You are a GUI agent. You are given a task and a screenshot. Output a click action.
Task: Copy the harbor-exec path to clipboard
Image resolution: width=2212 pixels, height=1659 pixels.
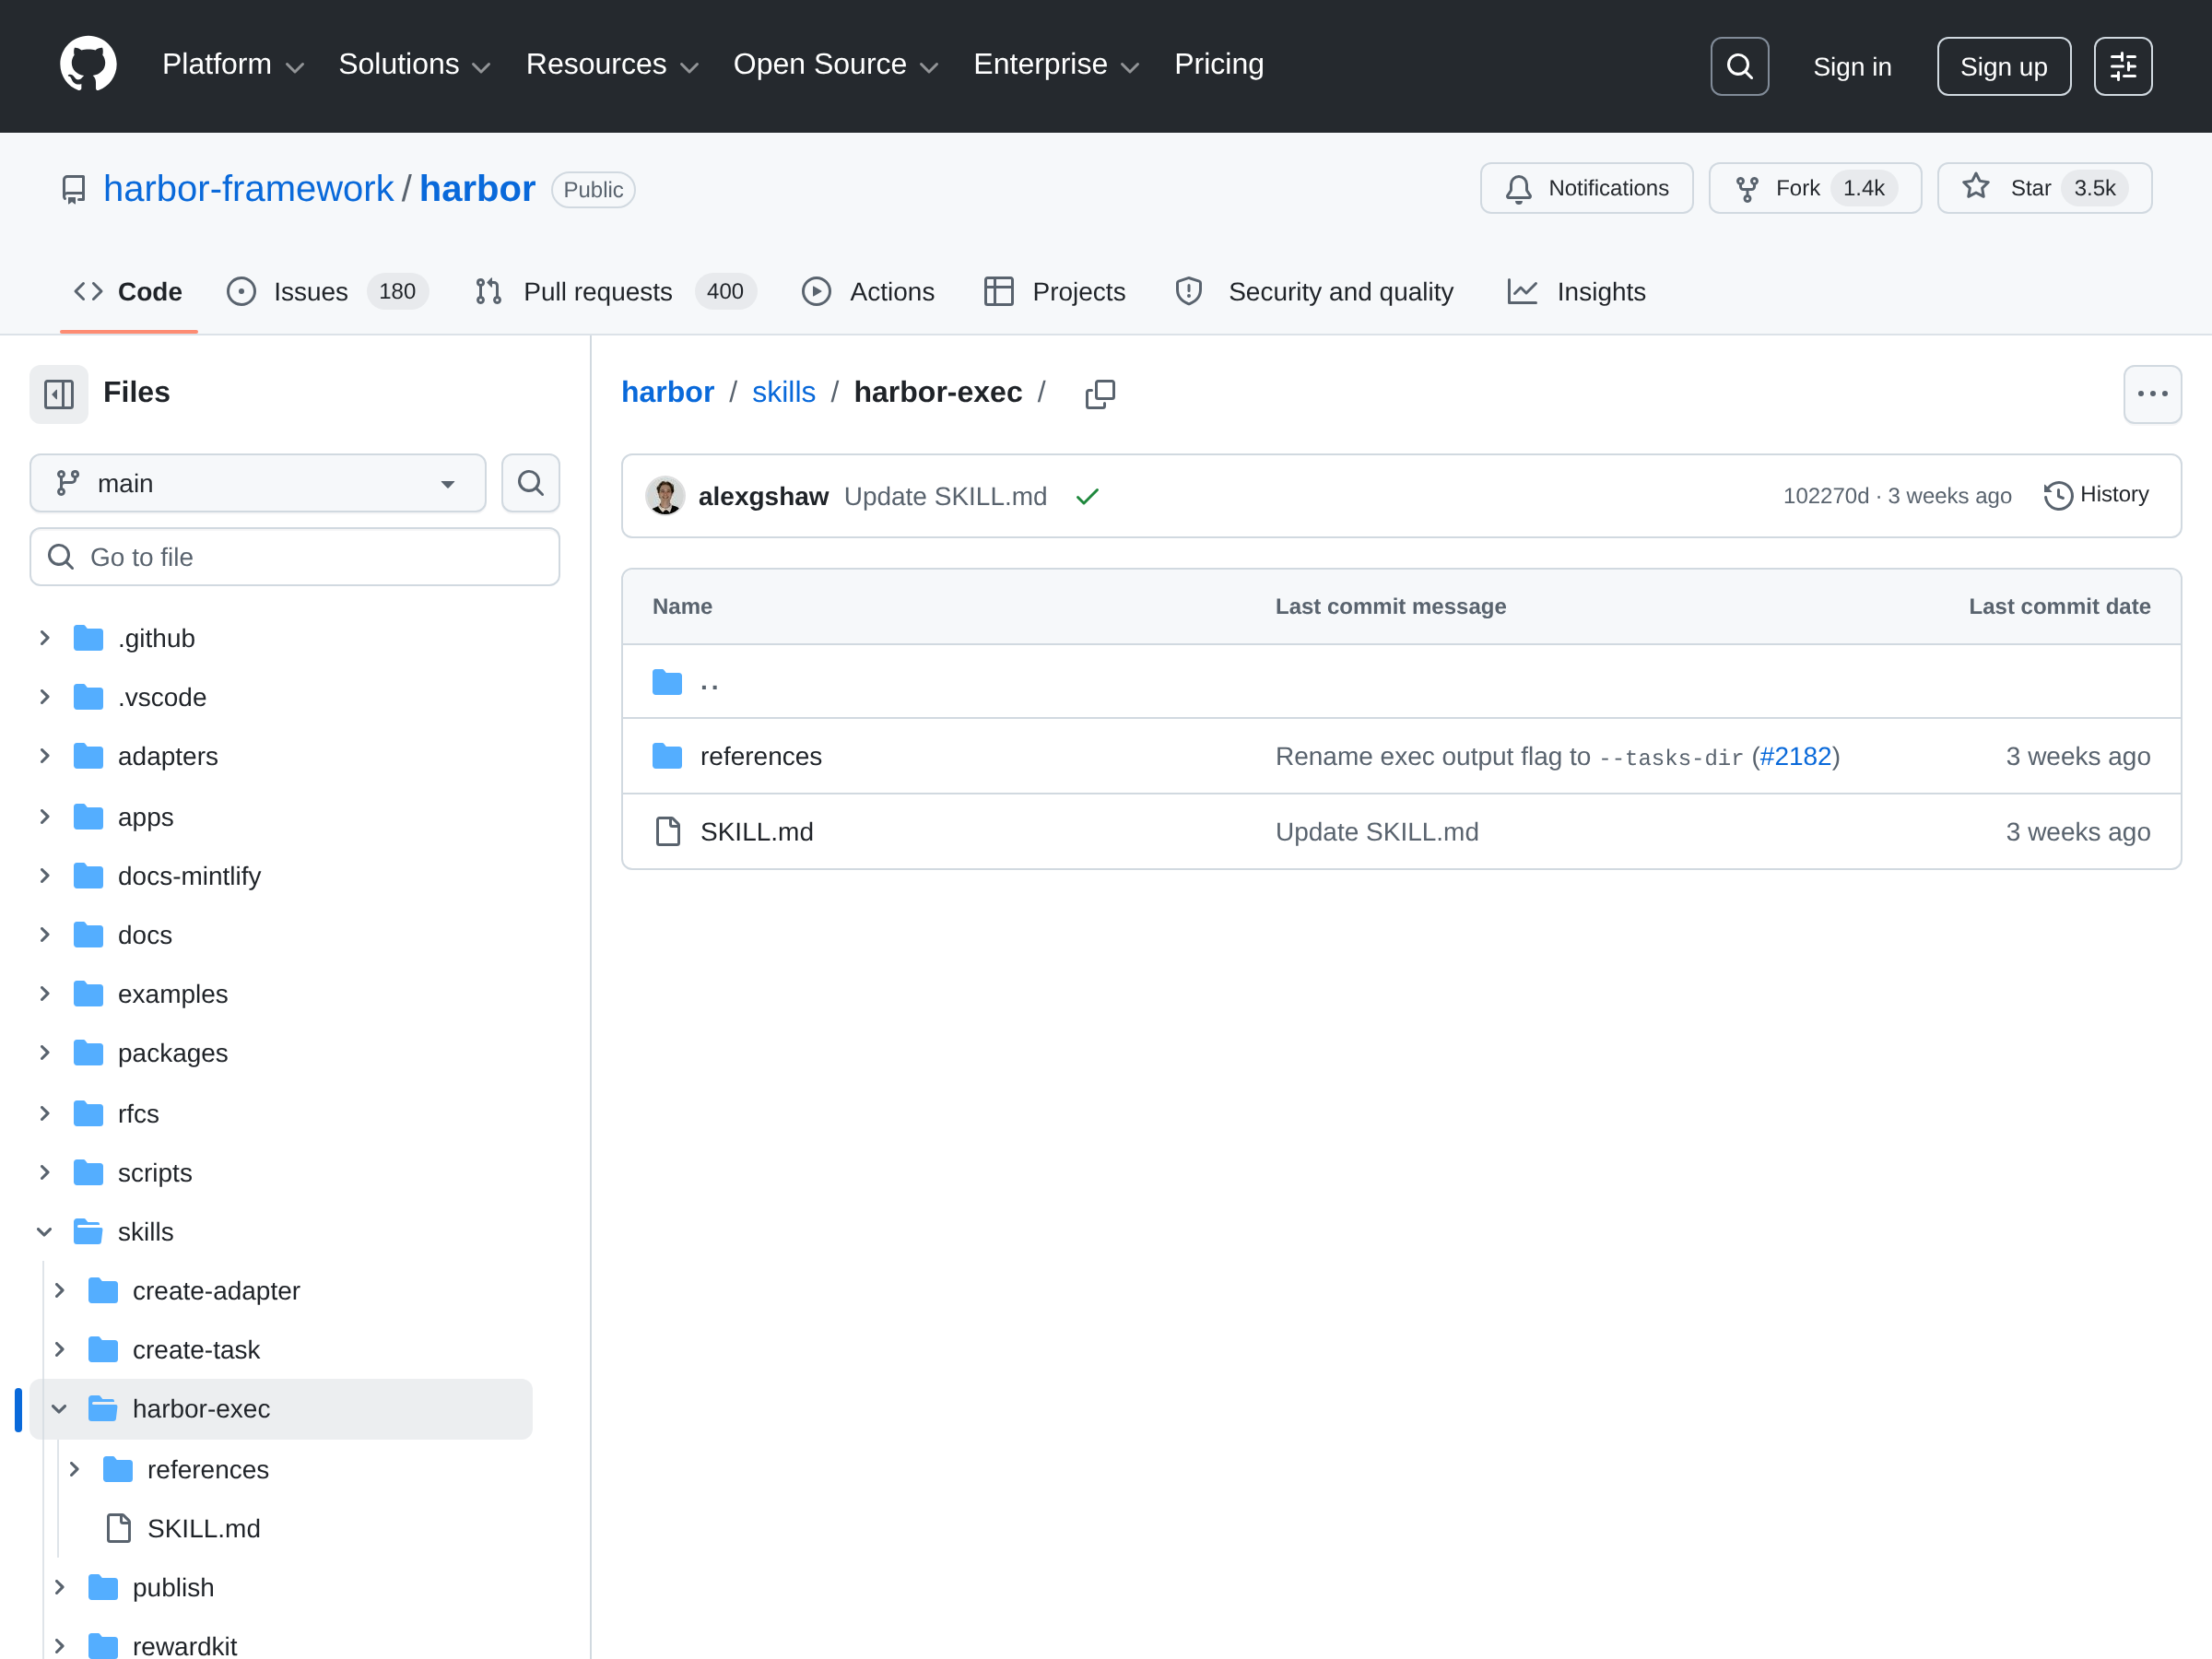[1100, 394]
